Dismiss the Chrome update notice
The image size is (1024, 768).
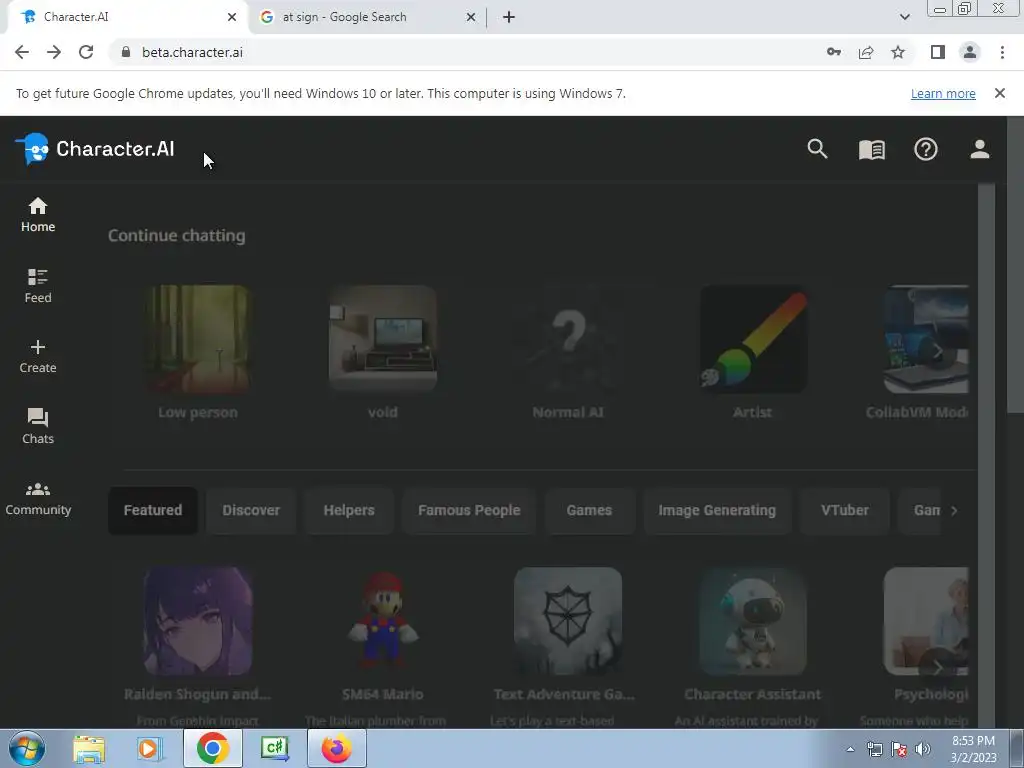pos(1000,93)
